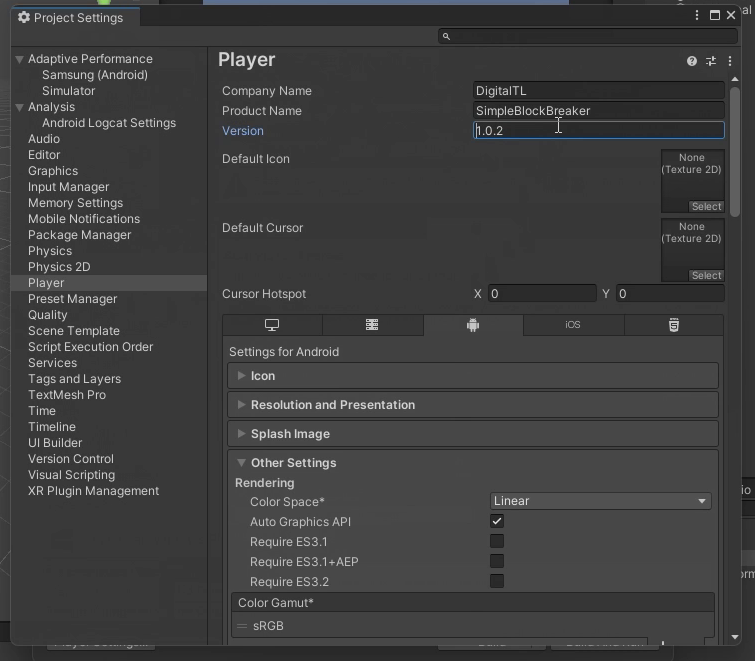The image size is (755, 661).
Task: Collapse the Other Settings section
Action: coord(293,463)
